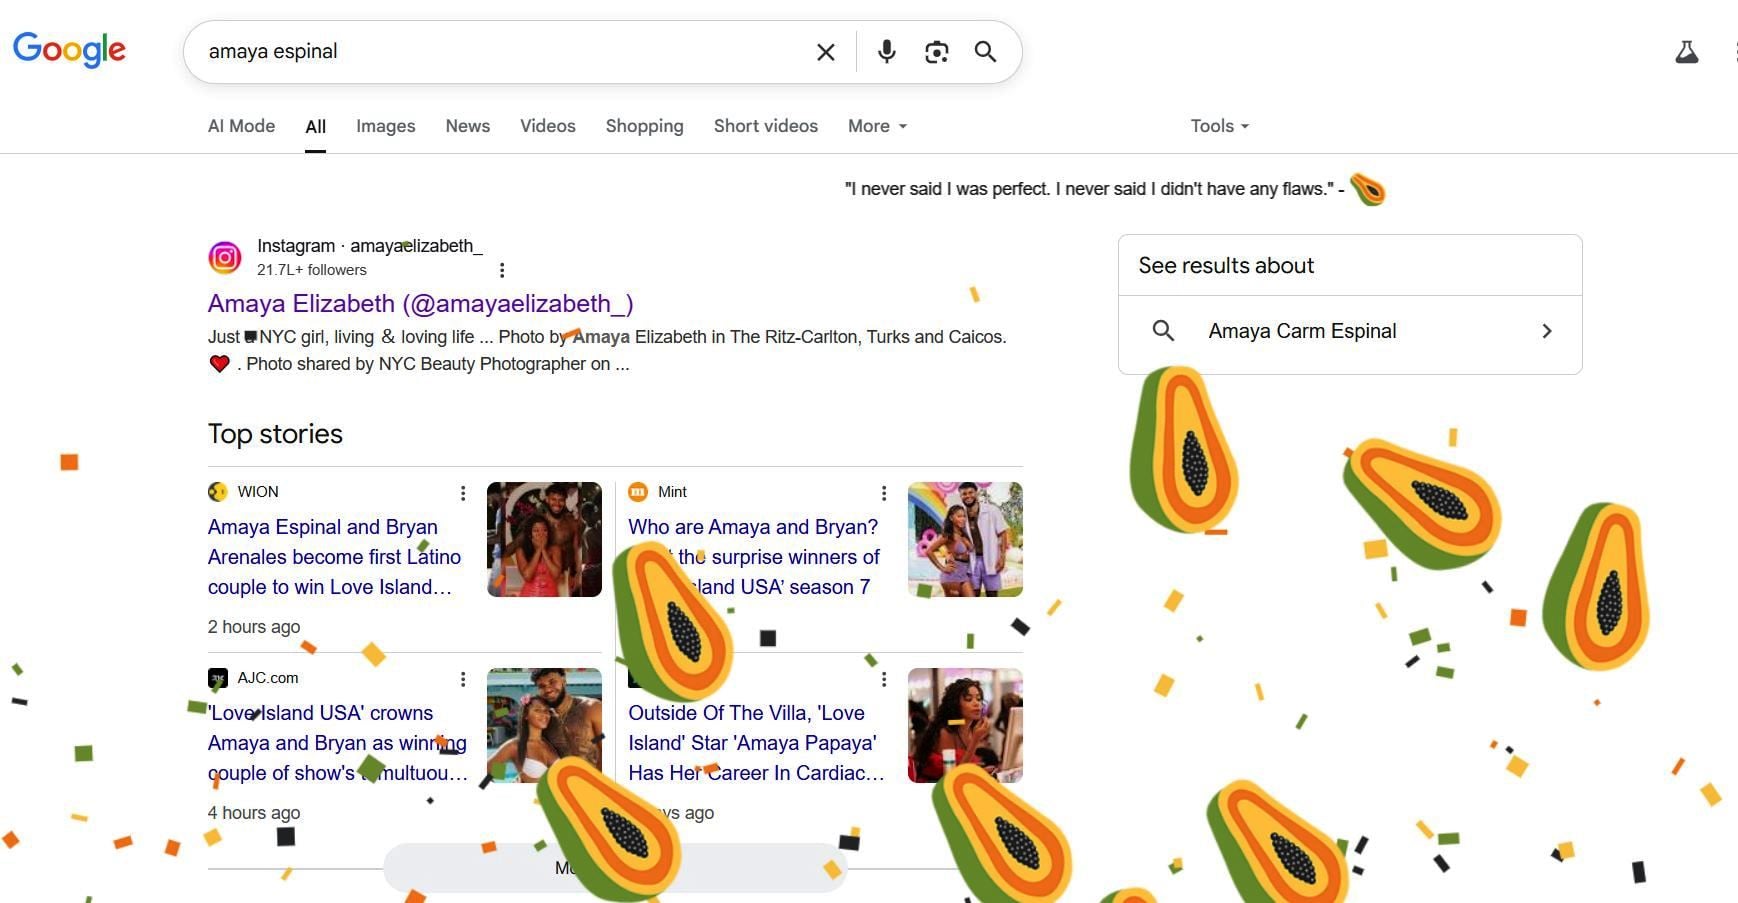This screenshot has width=1738, height=903.
Task: Start a voice search with the microphone icon
Action: [x=886, y=51]
